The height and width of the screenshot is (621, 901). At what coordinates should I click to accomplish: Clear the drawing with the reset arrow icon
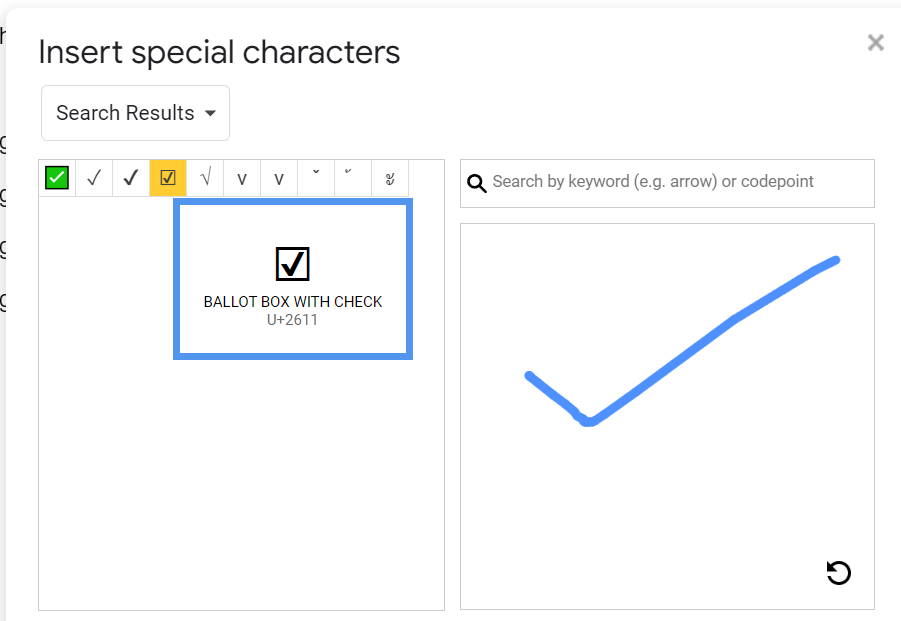click(838, 573)
